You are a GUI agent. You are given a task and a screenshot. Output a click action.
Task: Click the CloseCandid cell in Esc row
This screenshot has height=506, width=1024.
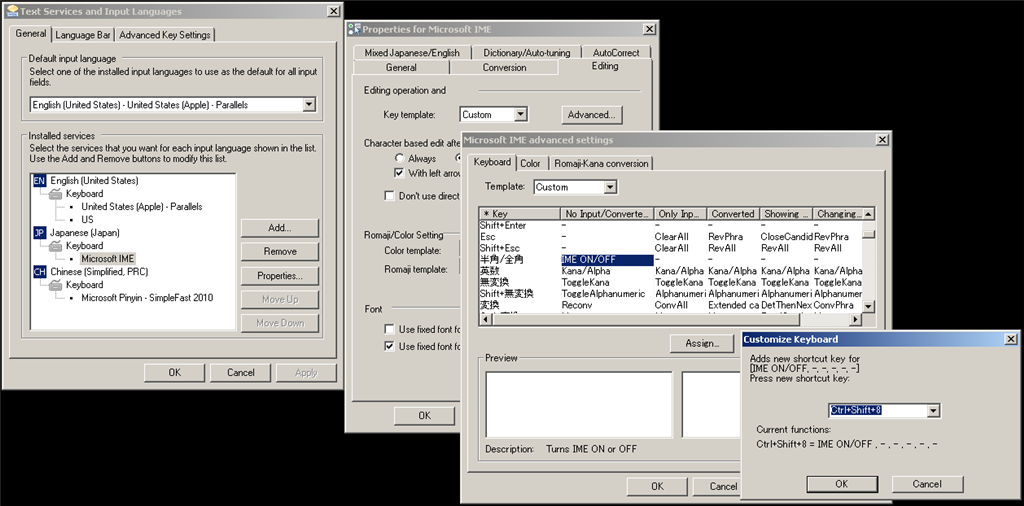(x=786, y=236)
